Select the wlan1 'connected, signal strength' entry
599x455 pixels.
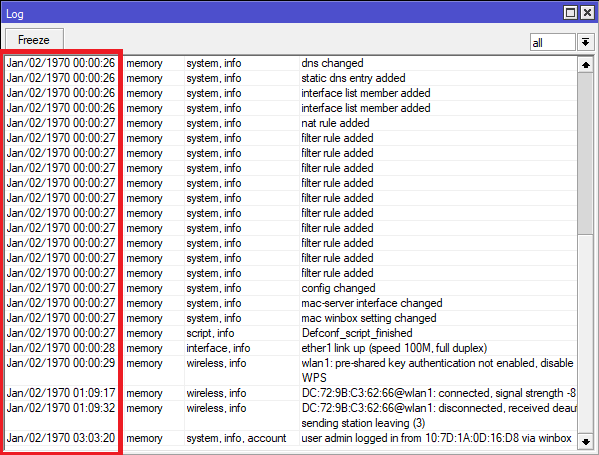290,393
